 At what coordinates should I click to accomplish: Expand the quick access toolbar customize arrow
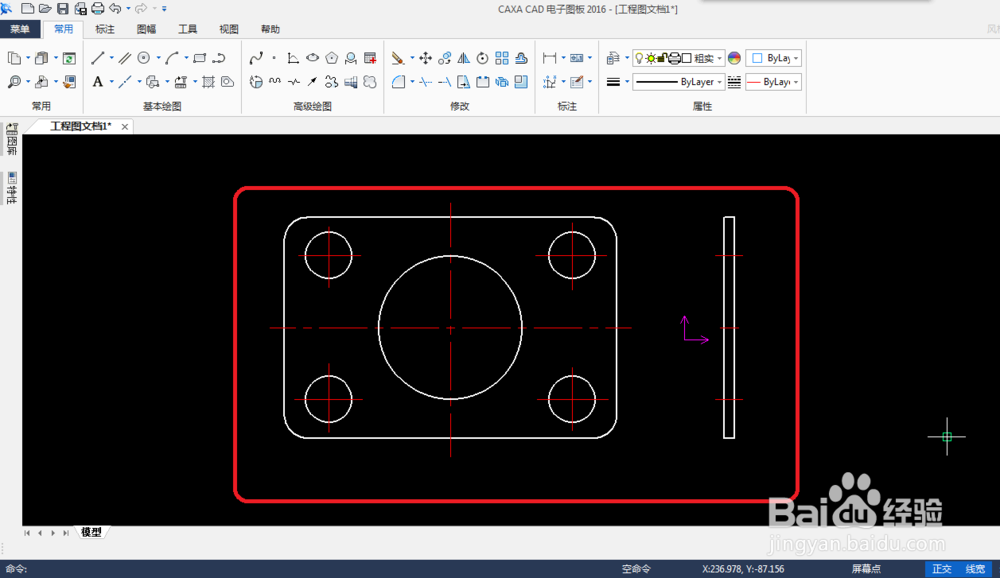coord(164,8)
